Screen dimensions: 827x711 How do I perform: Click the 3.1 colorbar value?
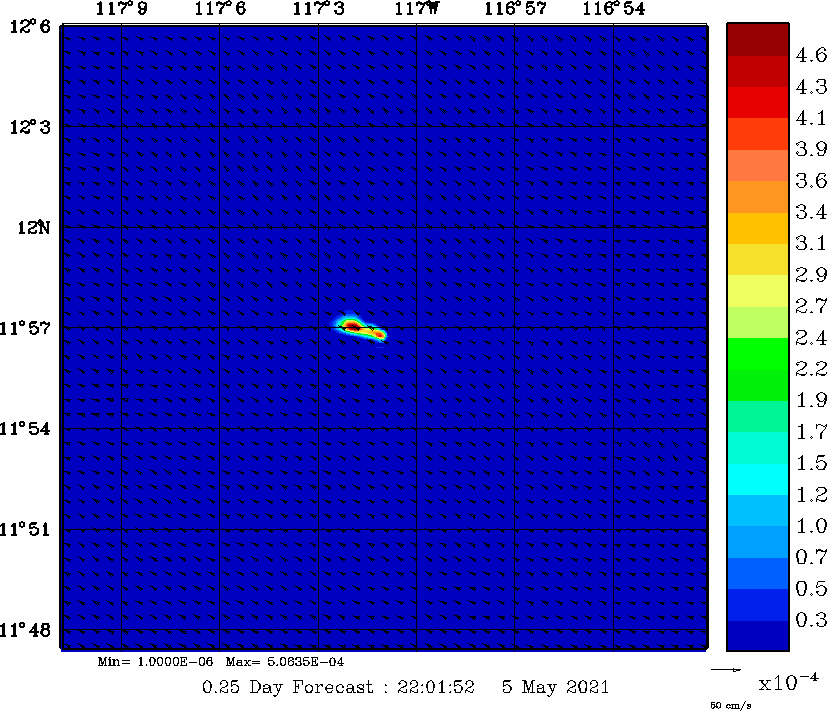(x=811, y=243)
